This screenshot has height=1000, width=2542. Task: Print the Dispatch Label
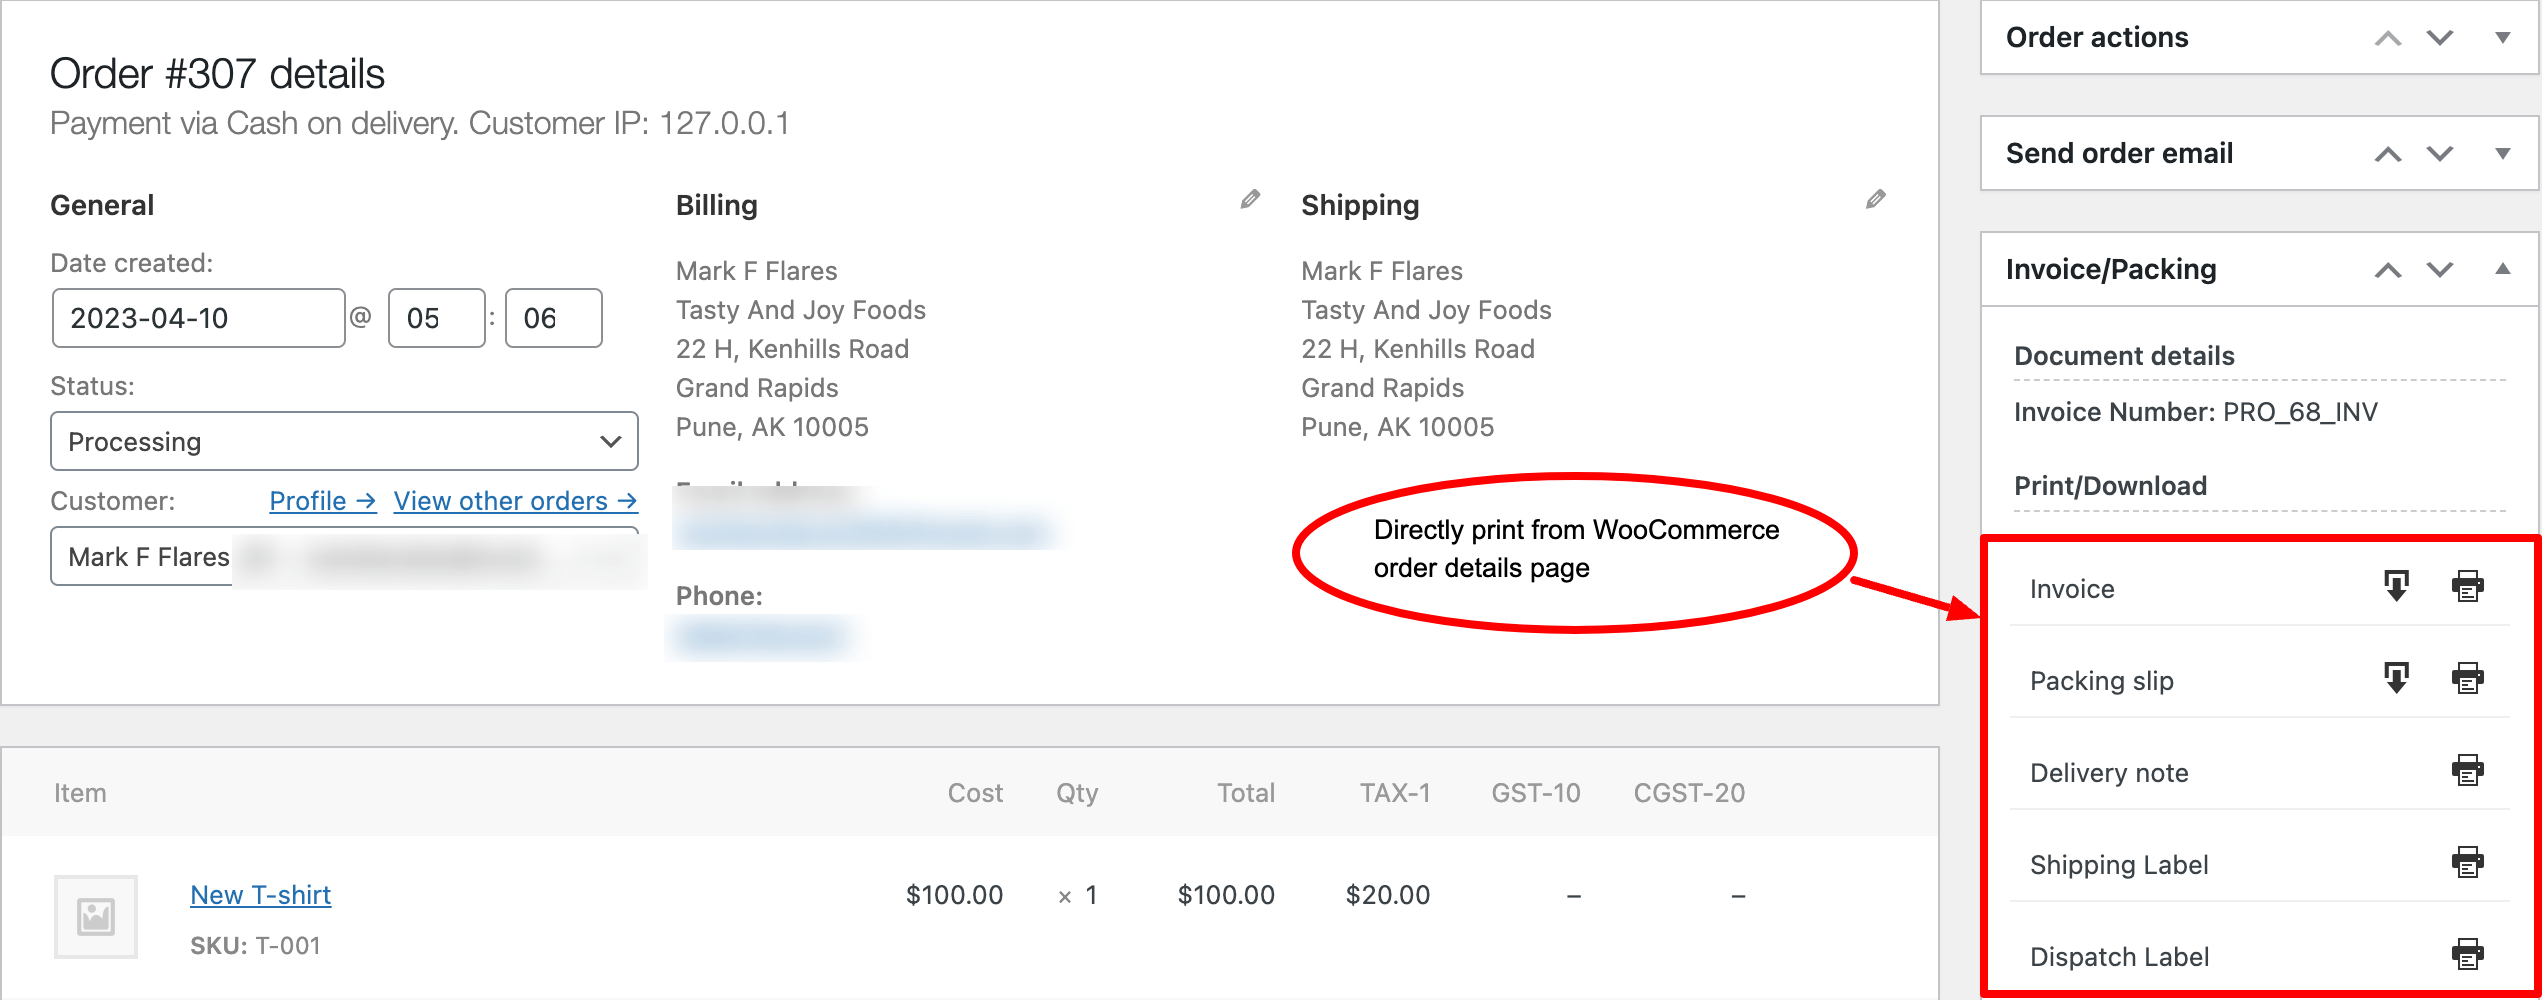2467,954
